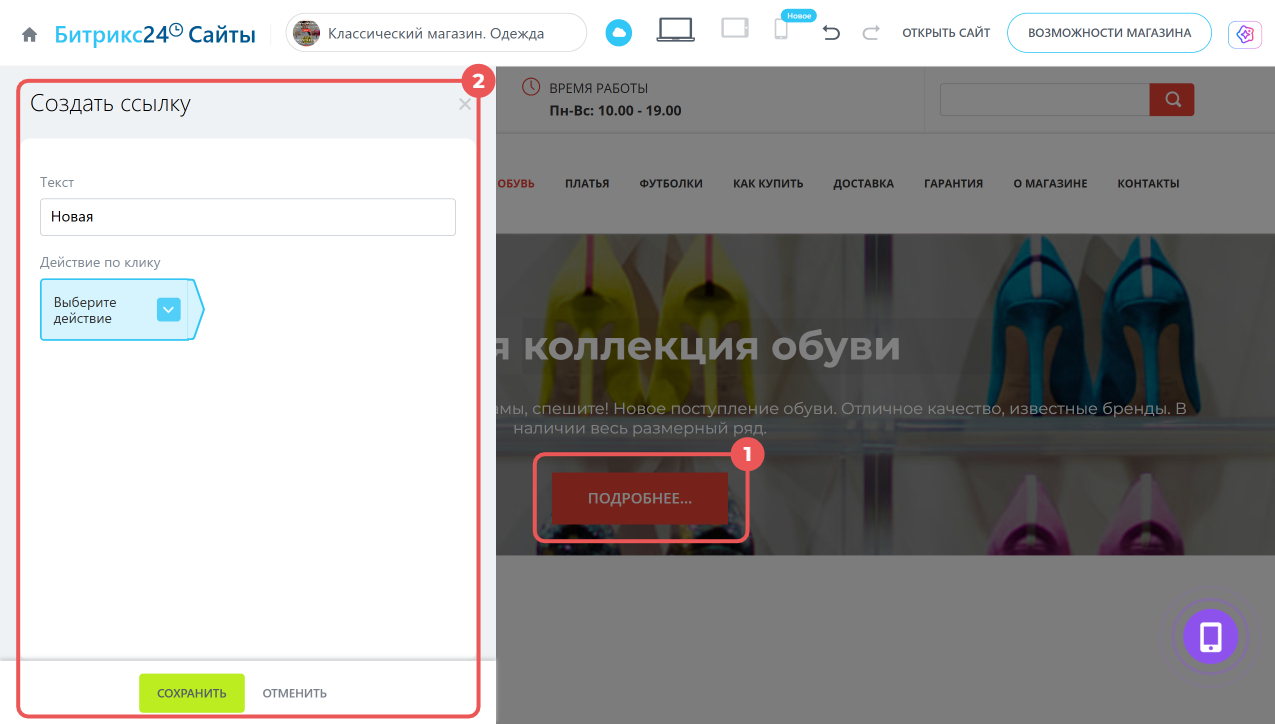Open the ФУТБОЛКИ menu item
The image size is (1275, 724).
(x=671, y=183)
